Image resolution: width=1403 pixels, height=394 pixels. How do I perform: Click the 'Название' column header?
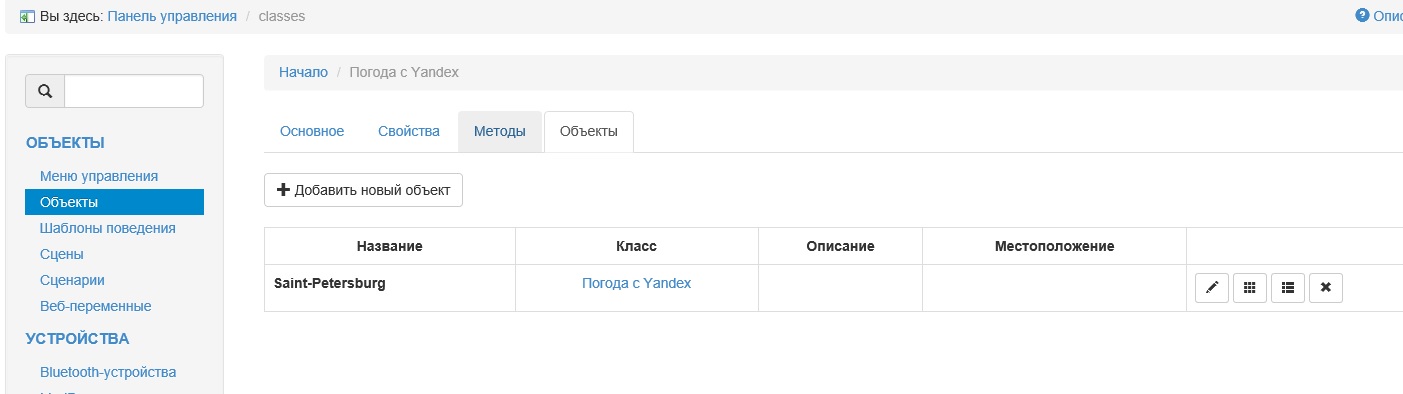pos(390,246)
